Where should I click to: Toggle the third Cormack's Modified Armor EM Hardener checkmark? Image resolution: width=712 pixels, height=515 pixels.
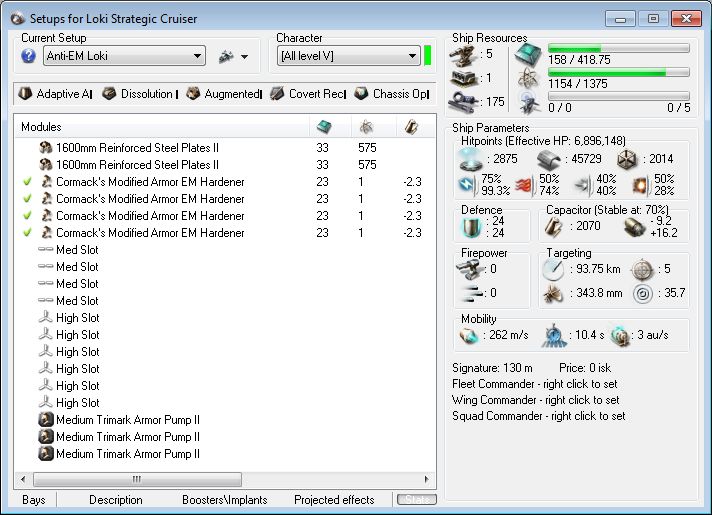[x=27, y=216]
